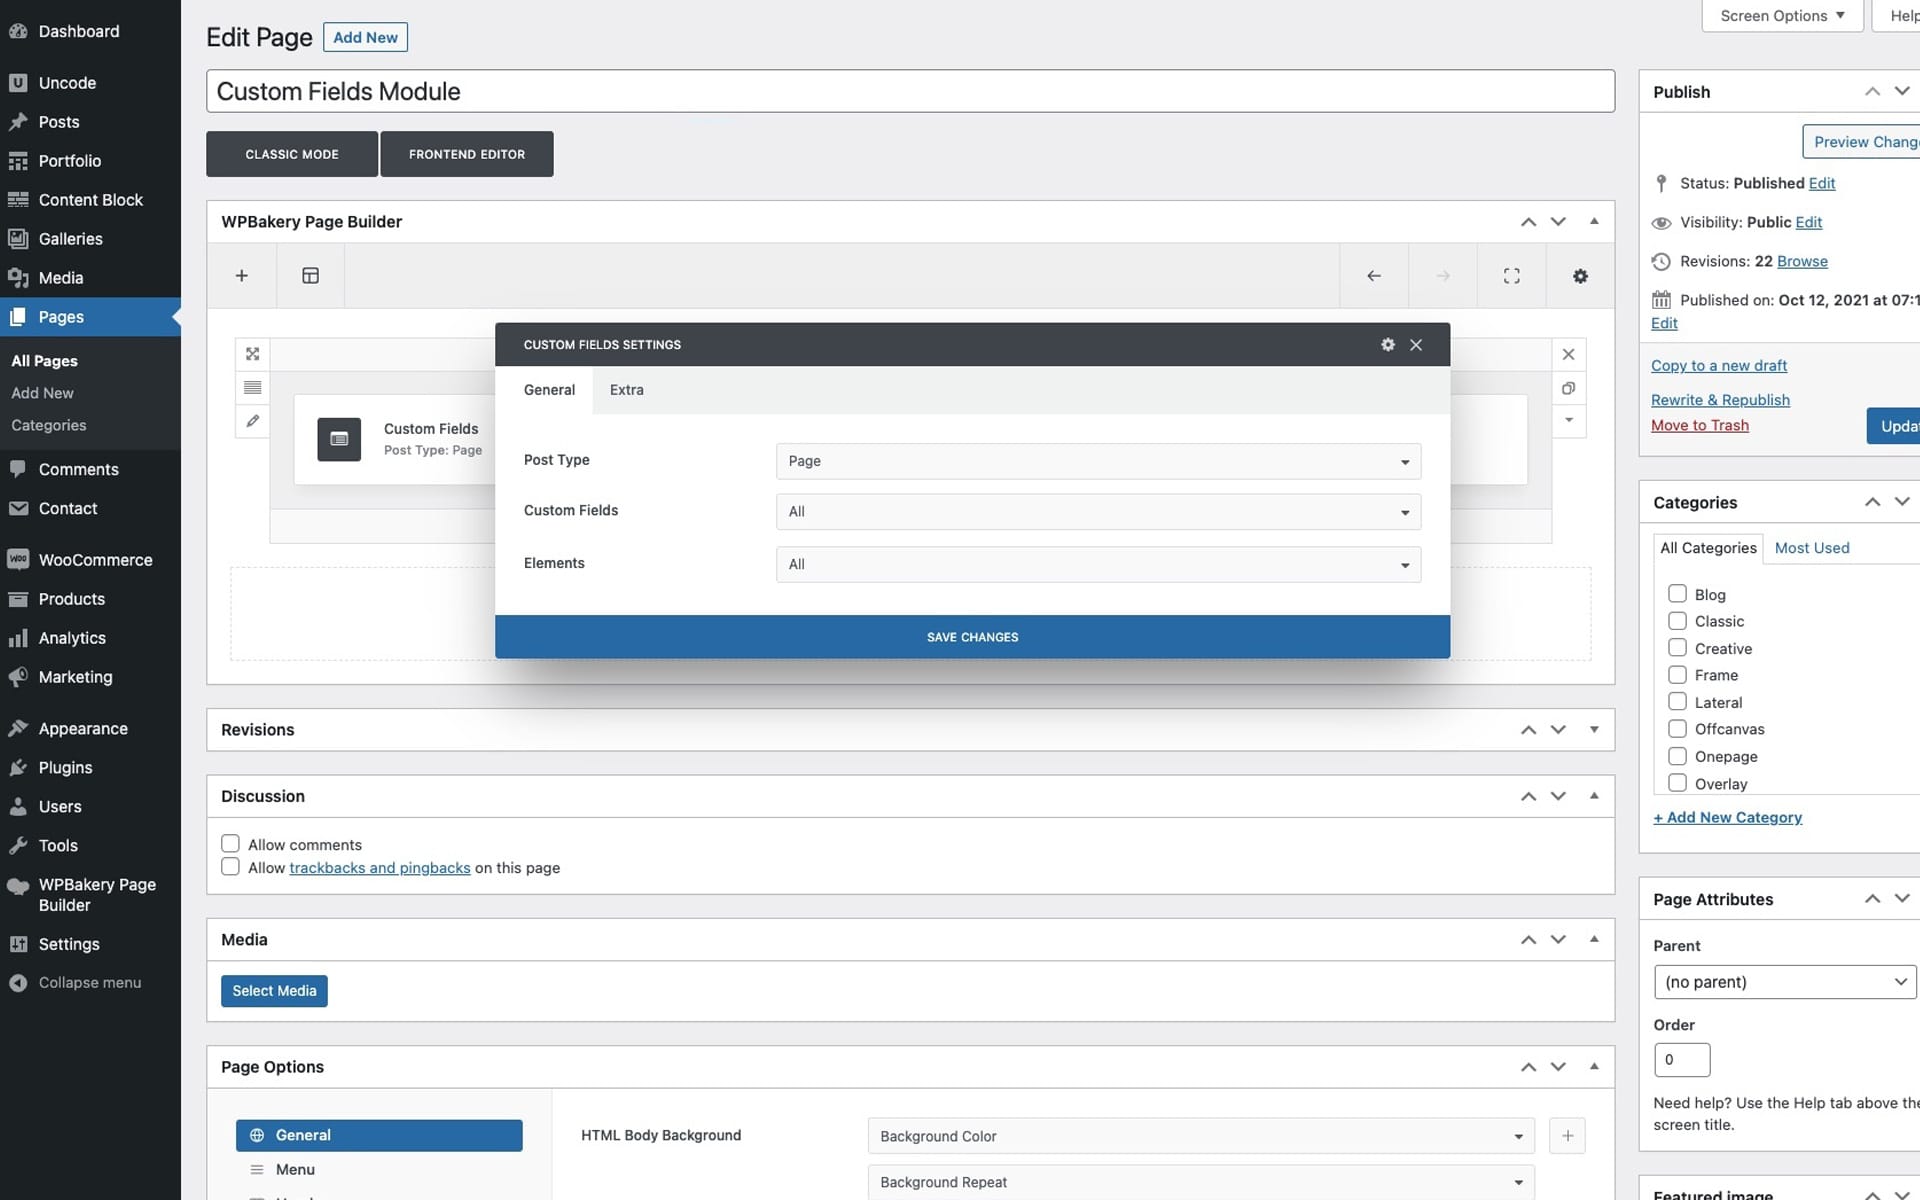The image size is (1920, 1200).
Task: Click the Add New page button
Action: [365, 37]
